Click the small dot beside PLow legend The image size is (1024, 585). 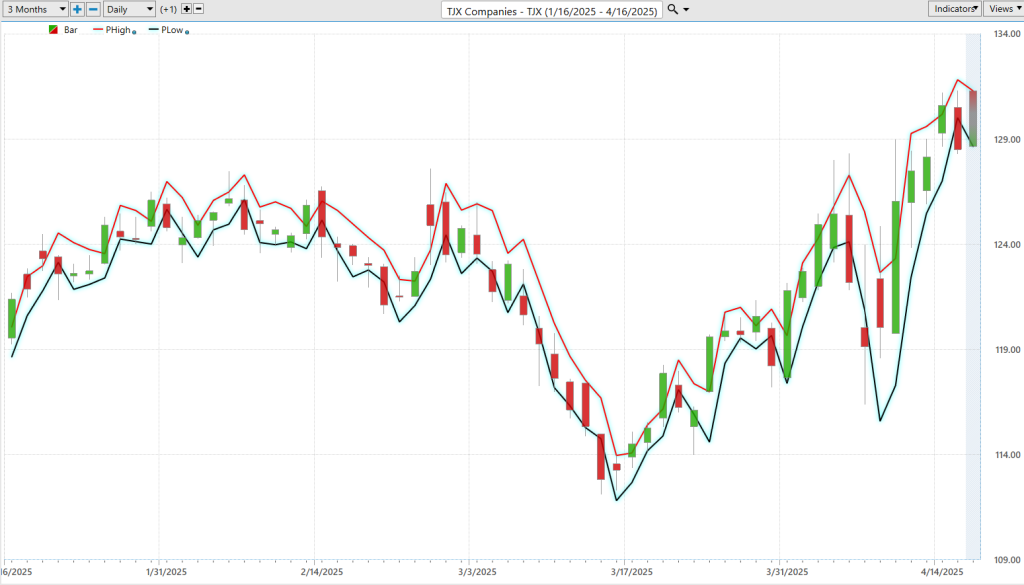click(188, 32)
